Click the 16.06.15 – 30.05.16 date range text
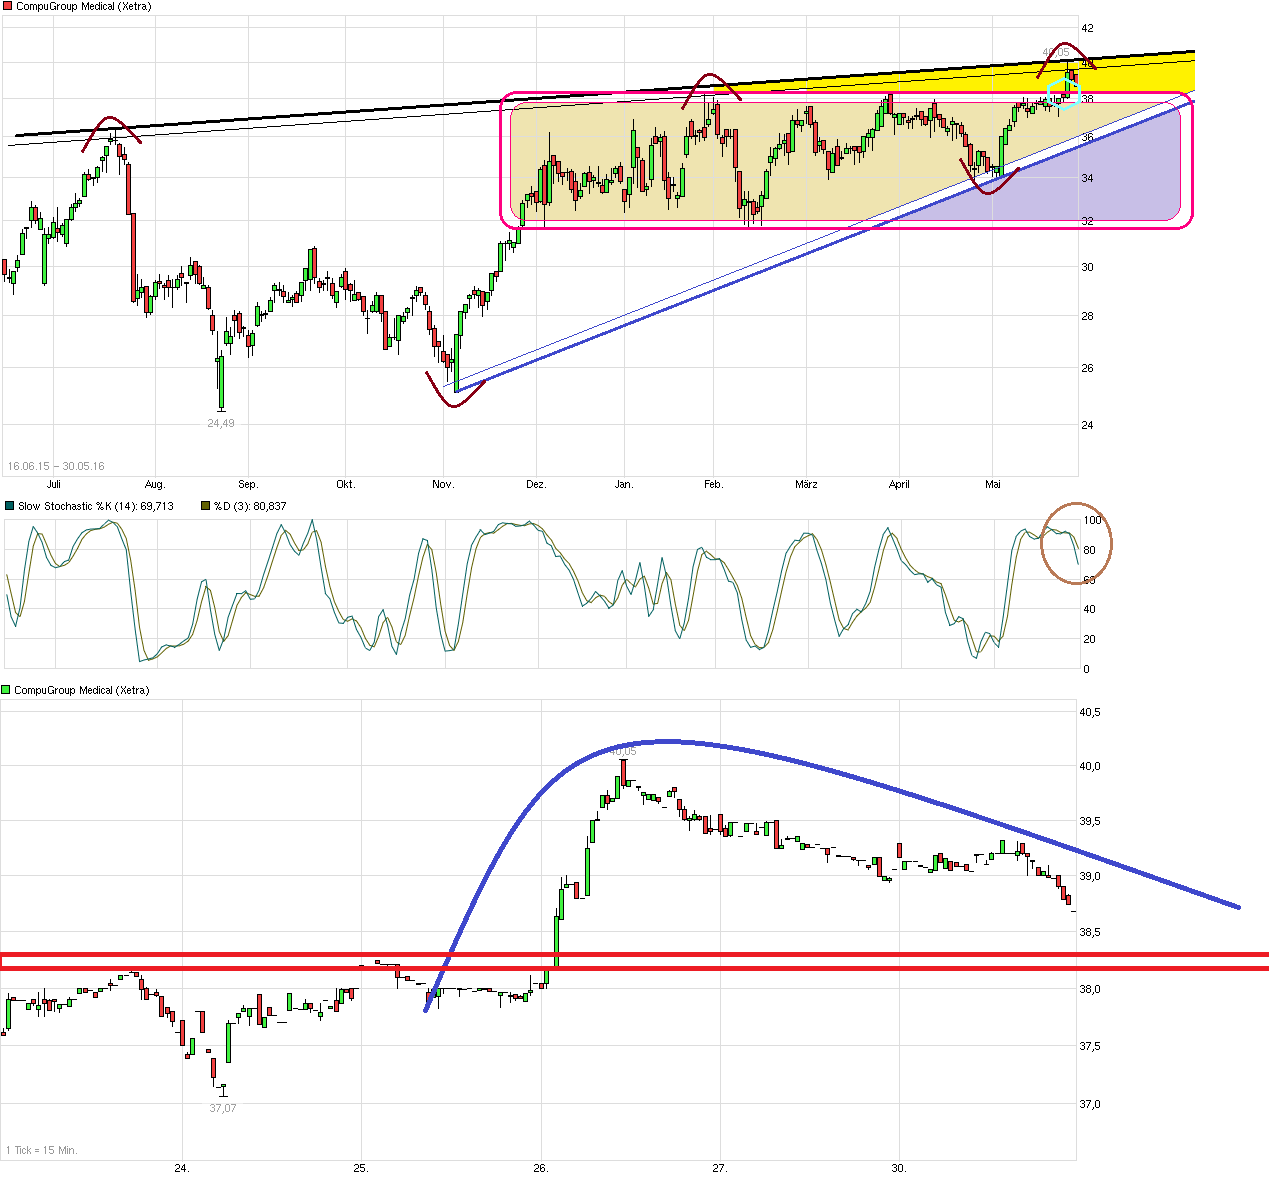The image size is (1271, 1184). click(56, 466)
